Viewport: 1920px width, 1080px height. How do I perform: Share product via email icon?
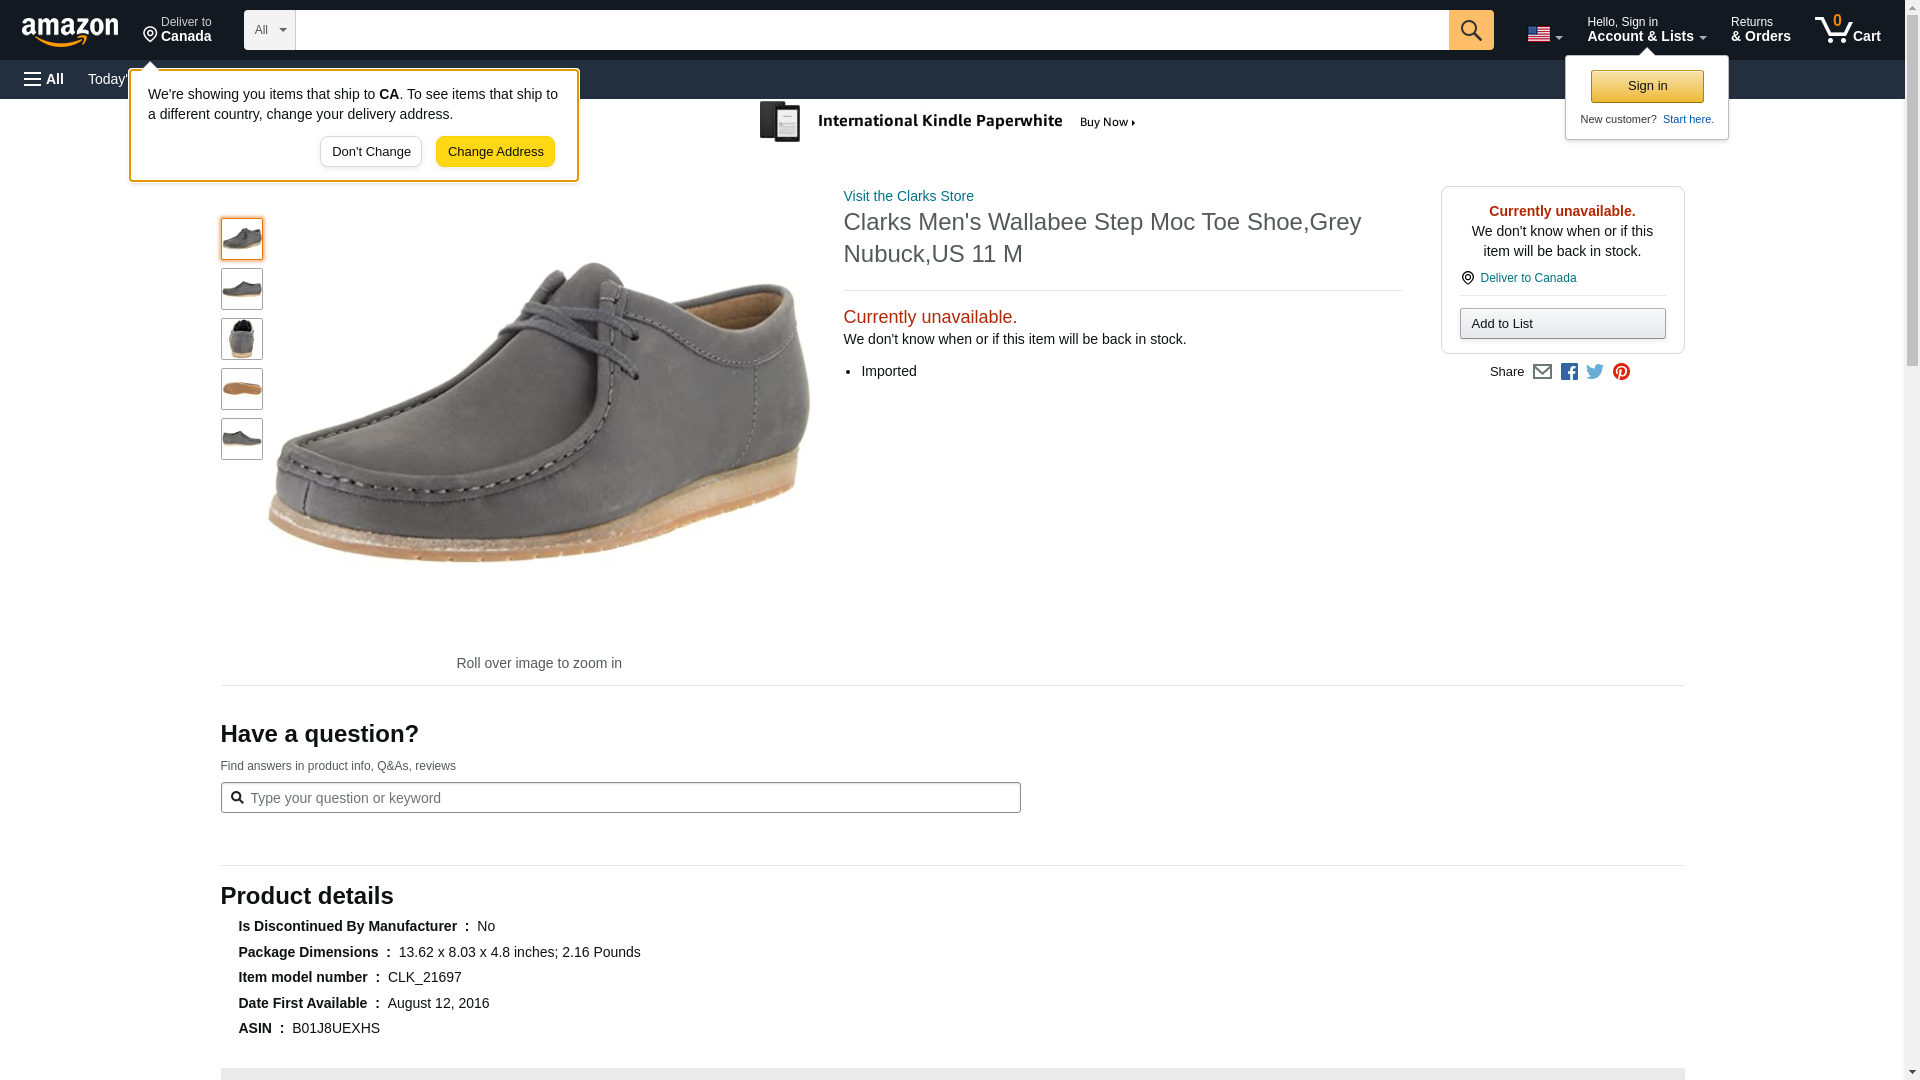click(x=1542, y=372)
